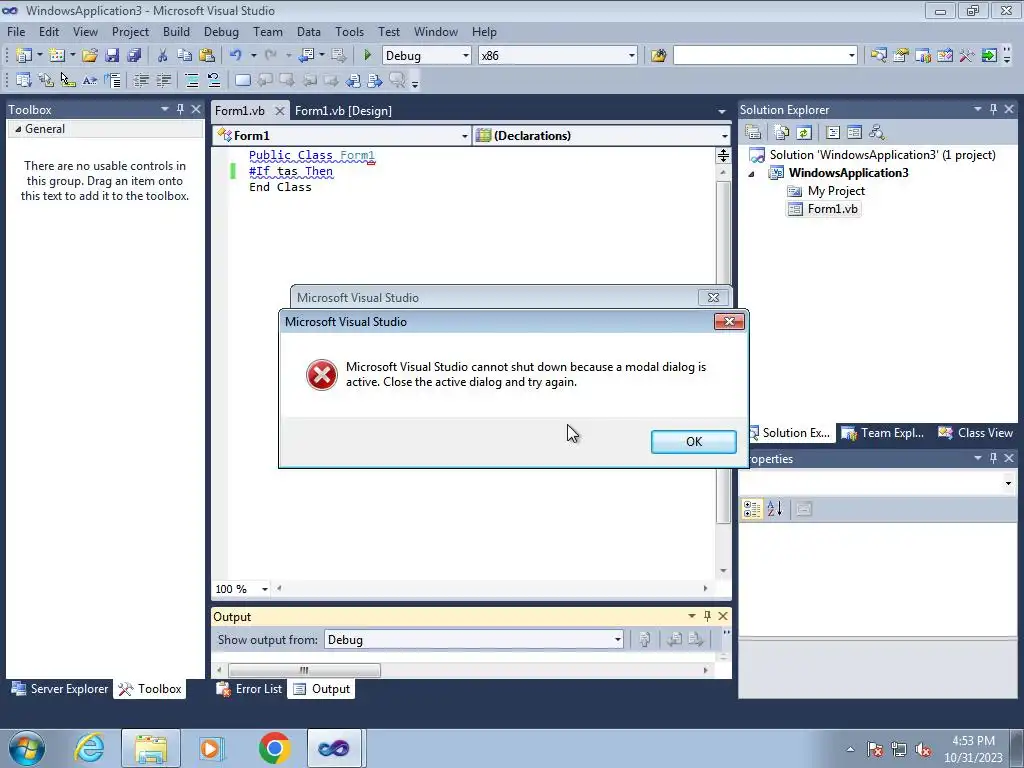Click the Save floppy disk icon

(112, 56)
